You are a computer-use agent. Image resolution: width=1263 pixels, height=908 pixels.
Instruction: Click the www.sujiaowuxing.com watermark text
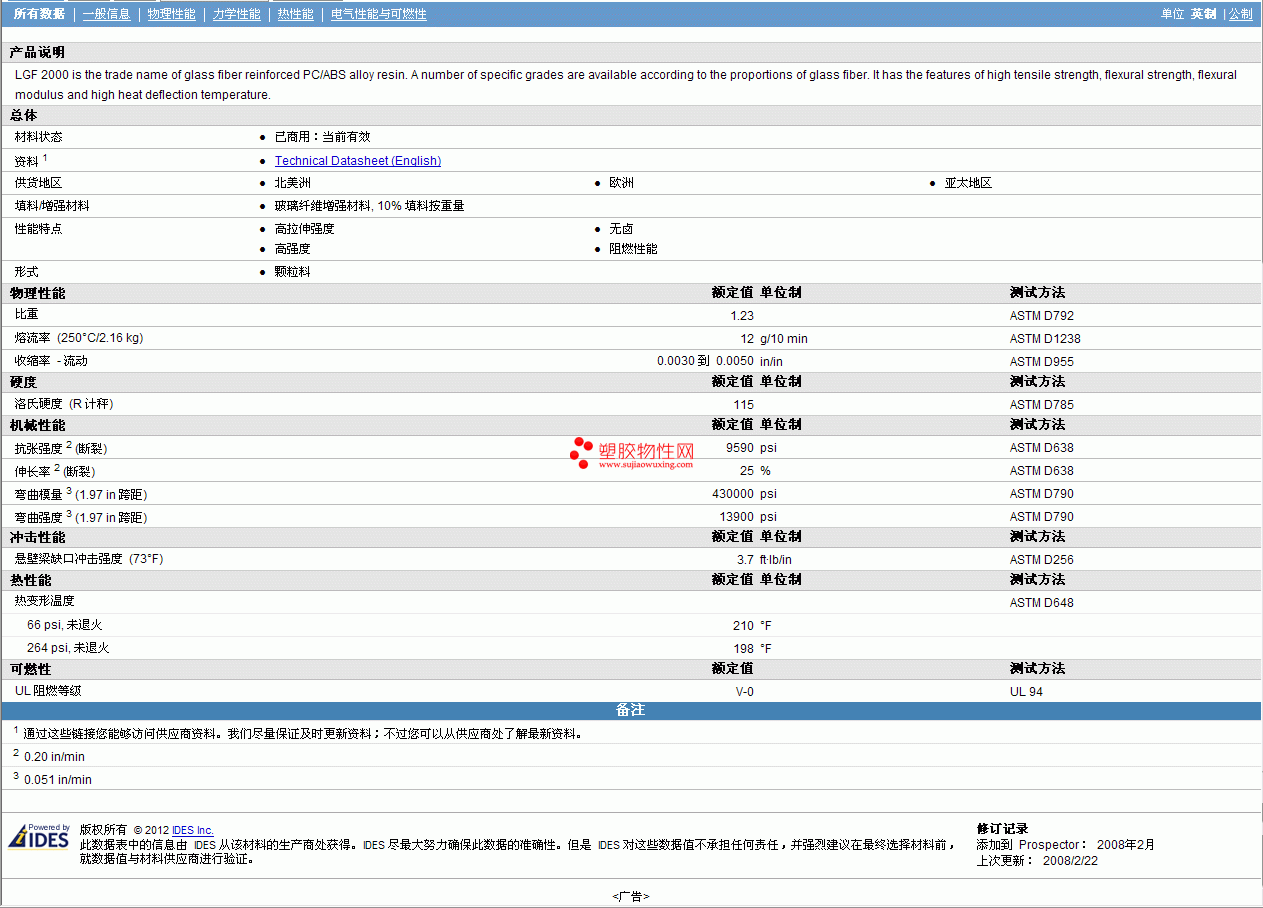pyautogui.click(x=646, y=464)
